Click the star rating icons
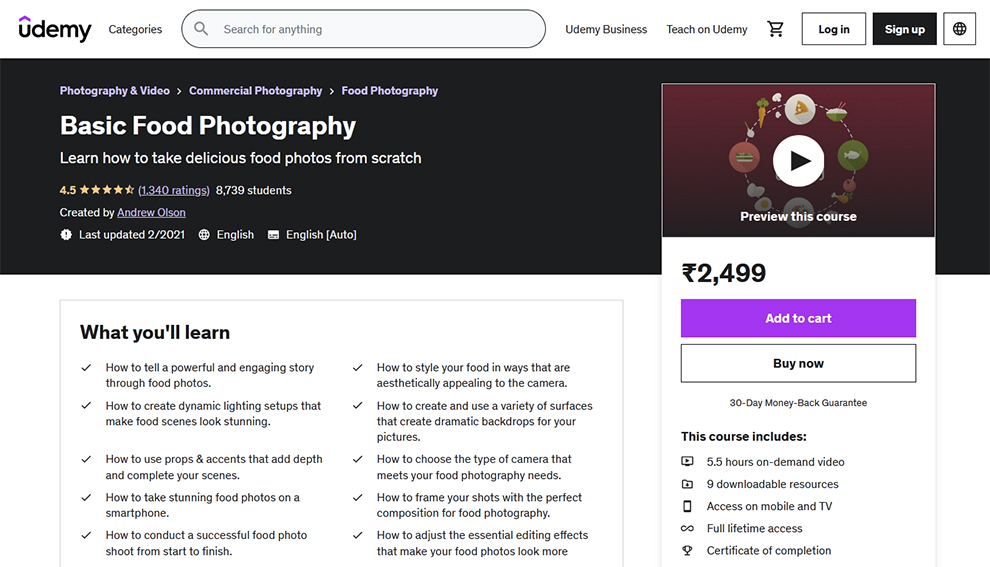This screenshot has width=990, height=567. pos(107,190)
